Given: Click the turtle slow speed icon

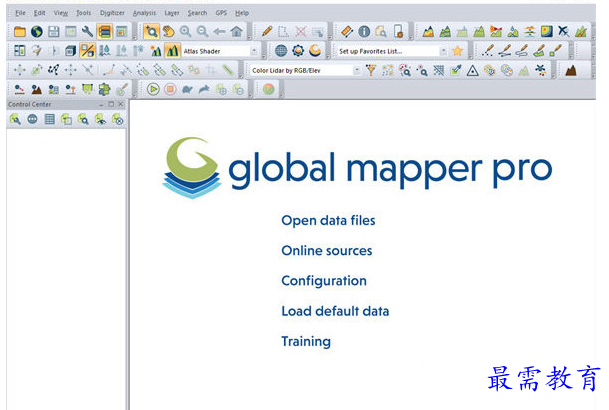Looking at the screenshot, I should click(187, 89).
